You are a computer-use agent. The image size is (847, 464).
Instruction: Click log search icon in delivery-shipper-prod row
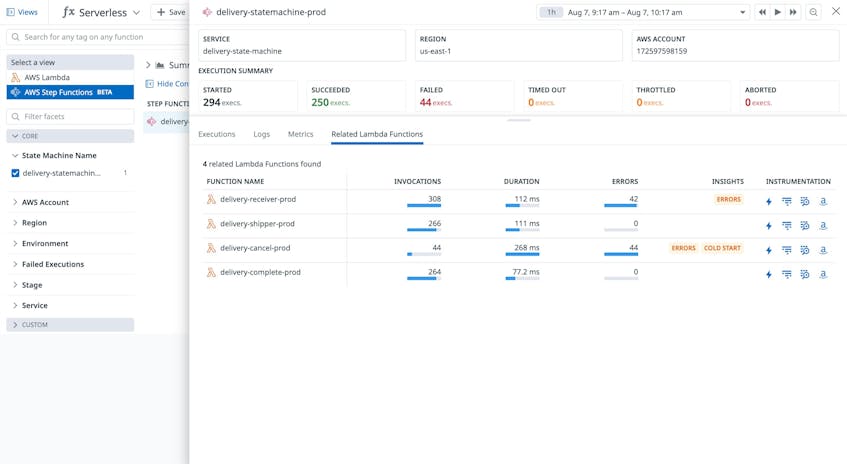pyautogui.click(x=805, y=226)
